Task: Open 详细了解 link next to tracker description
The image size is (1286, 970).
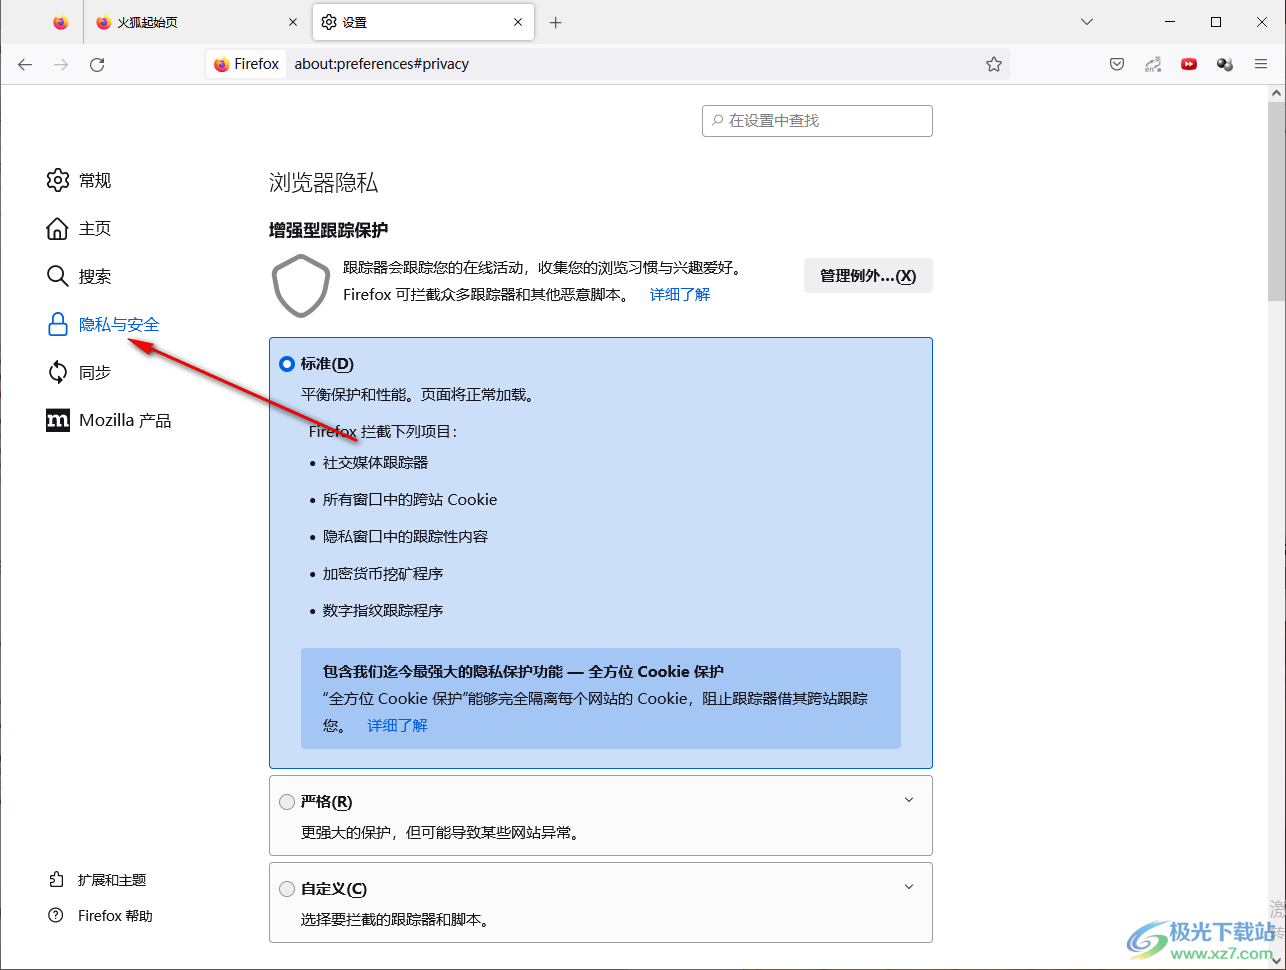Action: click(x=680, y=295)
